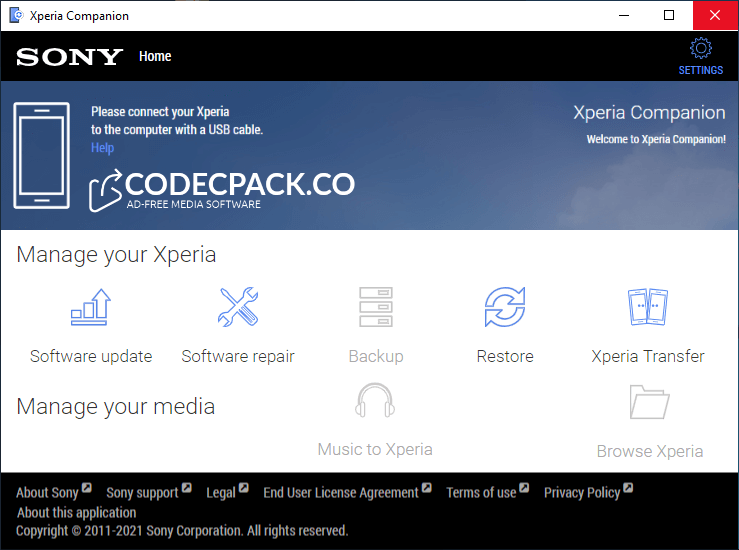The image size is (739, 550).
Task: Select the Music to Xperia label
Action: (x=375, y=449)
